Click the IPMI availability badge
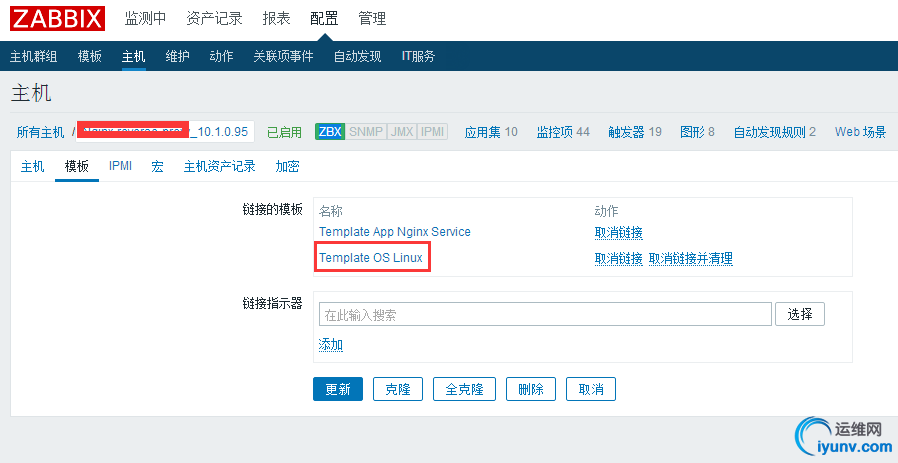Screen dimensions: 898x463 (x=433, y=132)
